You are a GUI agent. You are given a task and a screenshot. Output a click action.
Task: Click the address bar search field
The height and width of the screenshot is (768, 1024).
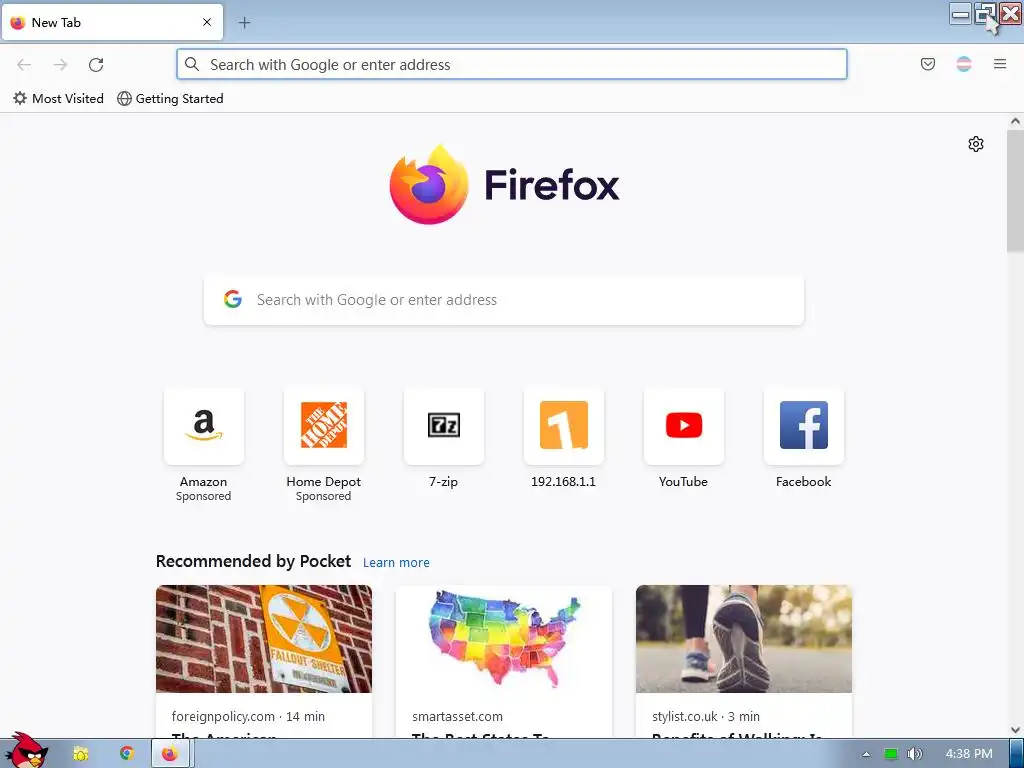(x=511, y=64)
